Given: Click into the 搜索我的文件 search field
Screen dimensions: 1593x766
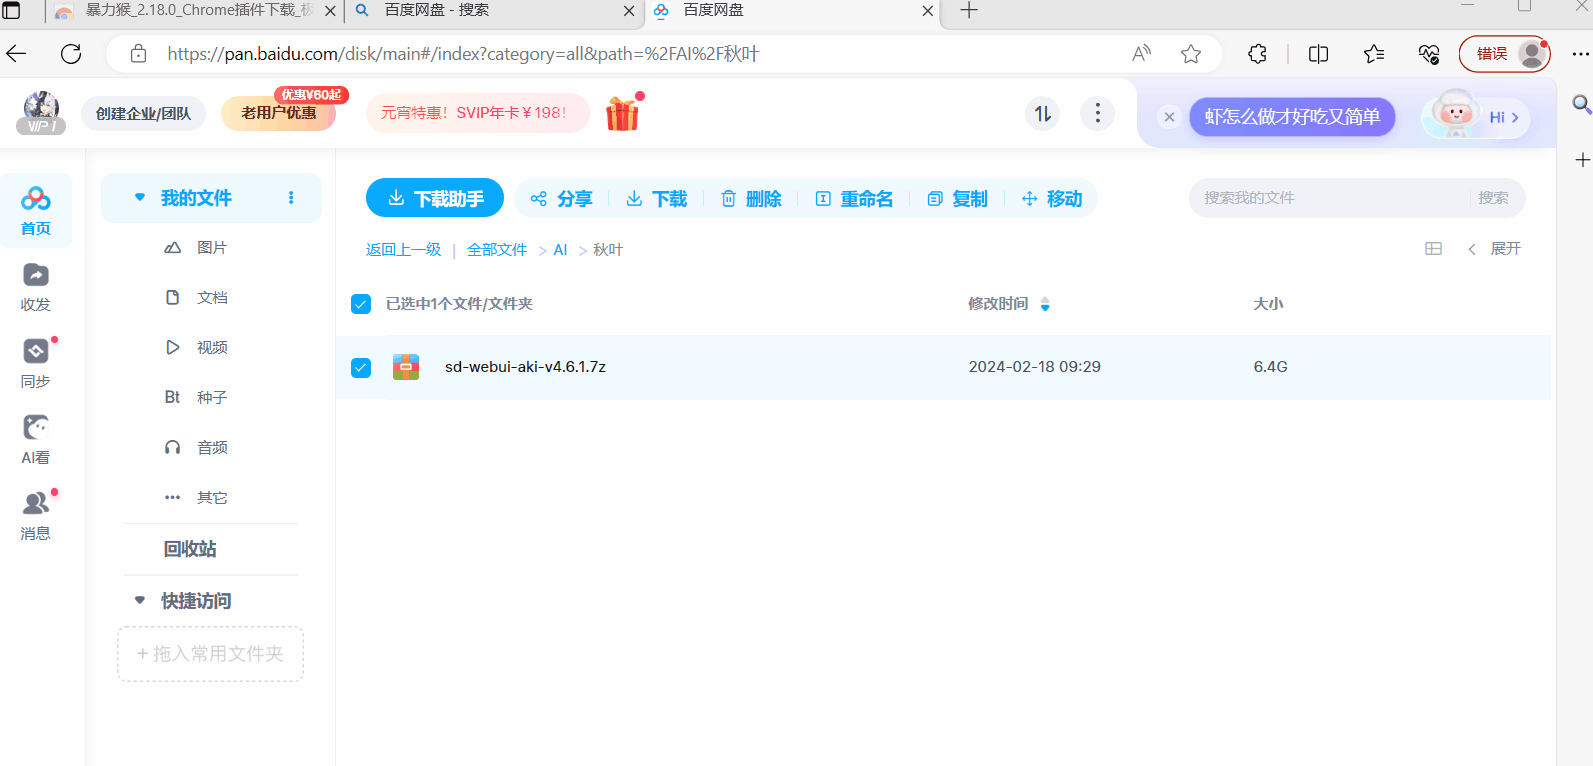Looking at the screenshot, I should pyautogui.click(x=1330, y=198).
